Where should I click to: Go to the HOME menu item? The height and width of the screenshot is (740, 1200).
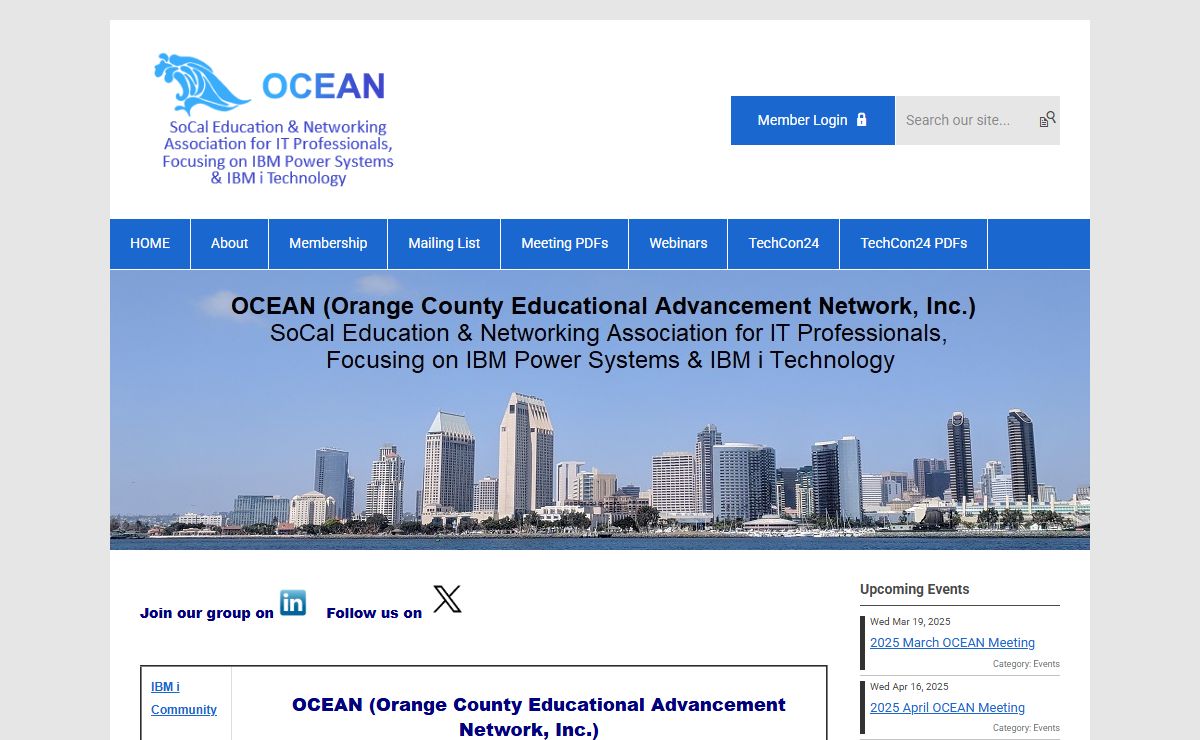(150, 244)
